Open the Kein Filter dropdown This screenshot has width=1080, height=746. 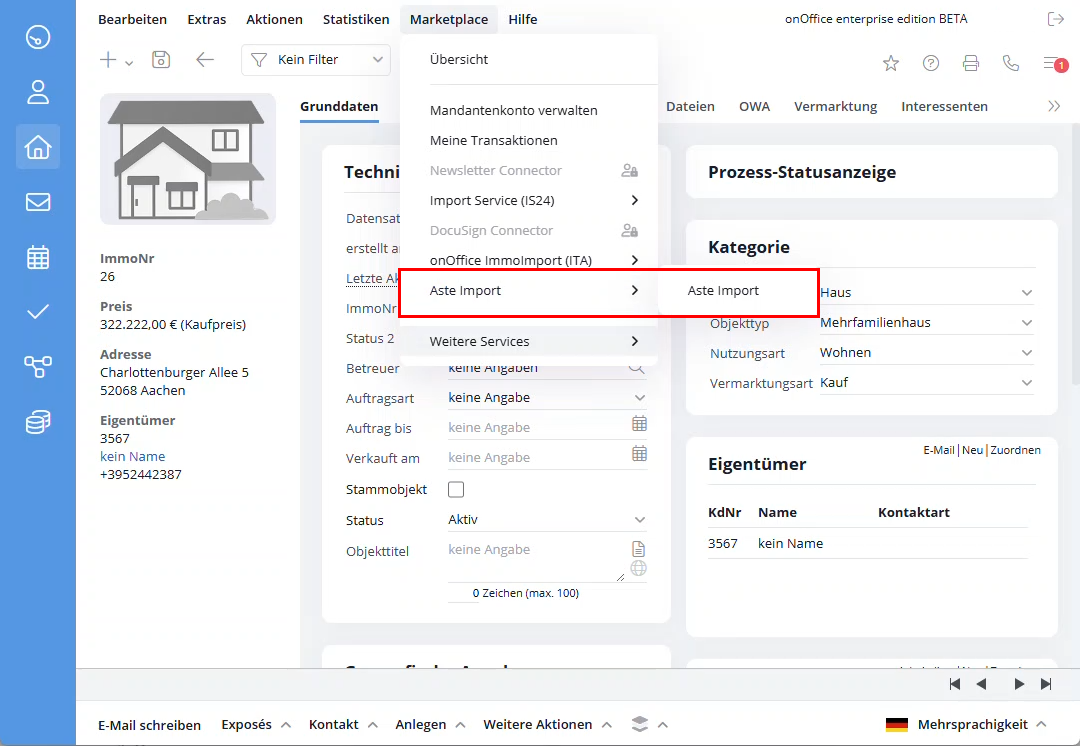(x=315, y=60)
